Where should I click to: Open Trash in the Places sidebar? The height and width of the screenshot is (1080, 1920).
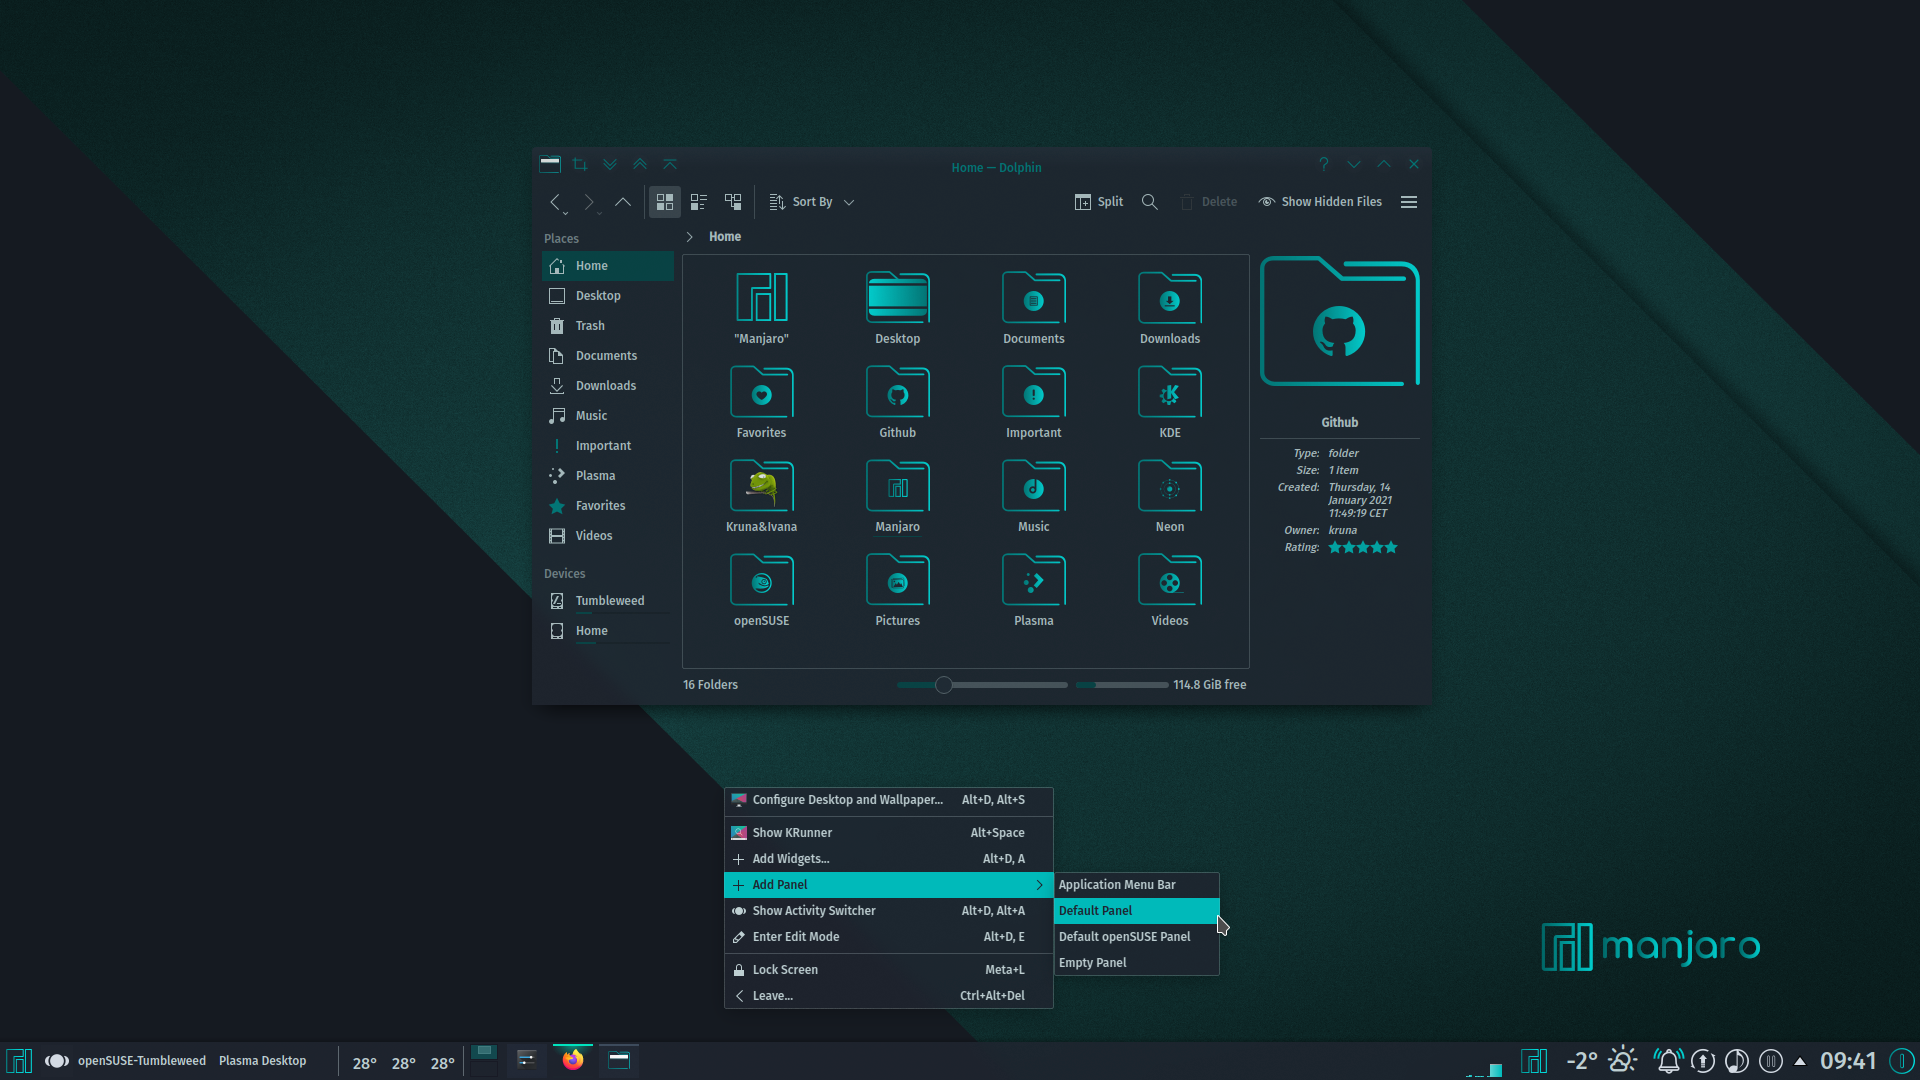[608, 326]
